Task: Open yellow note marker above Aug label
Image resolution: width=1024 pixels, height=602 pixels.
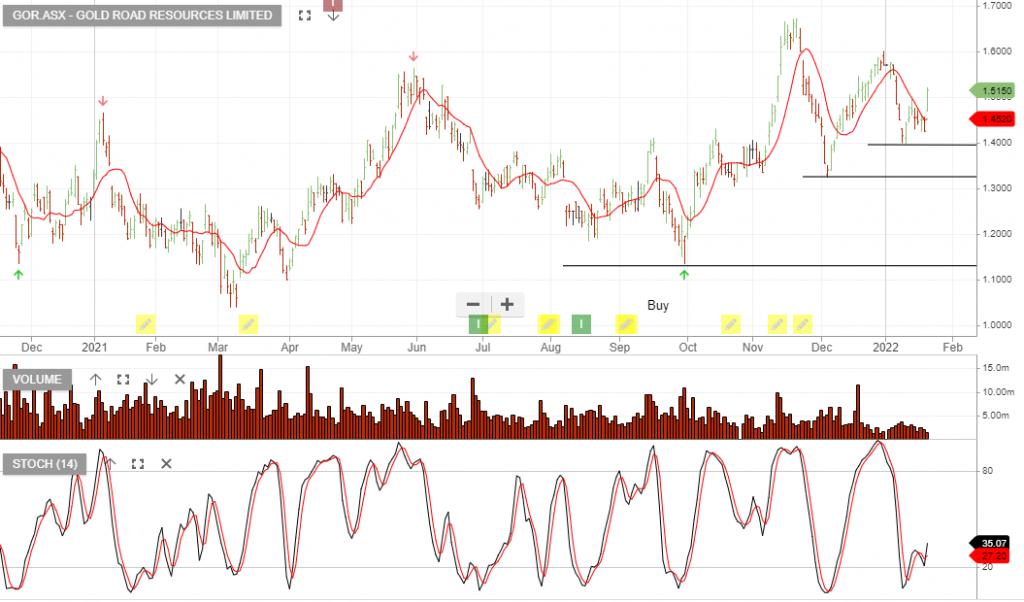Action: click(549, 324)
